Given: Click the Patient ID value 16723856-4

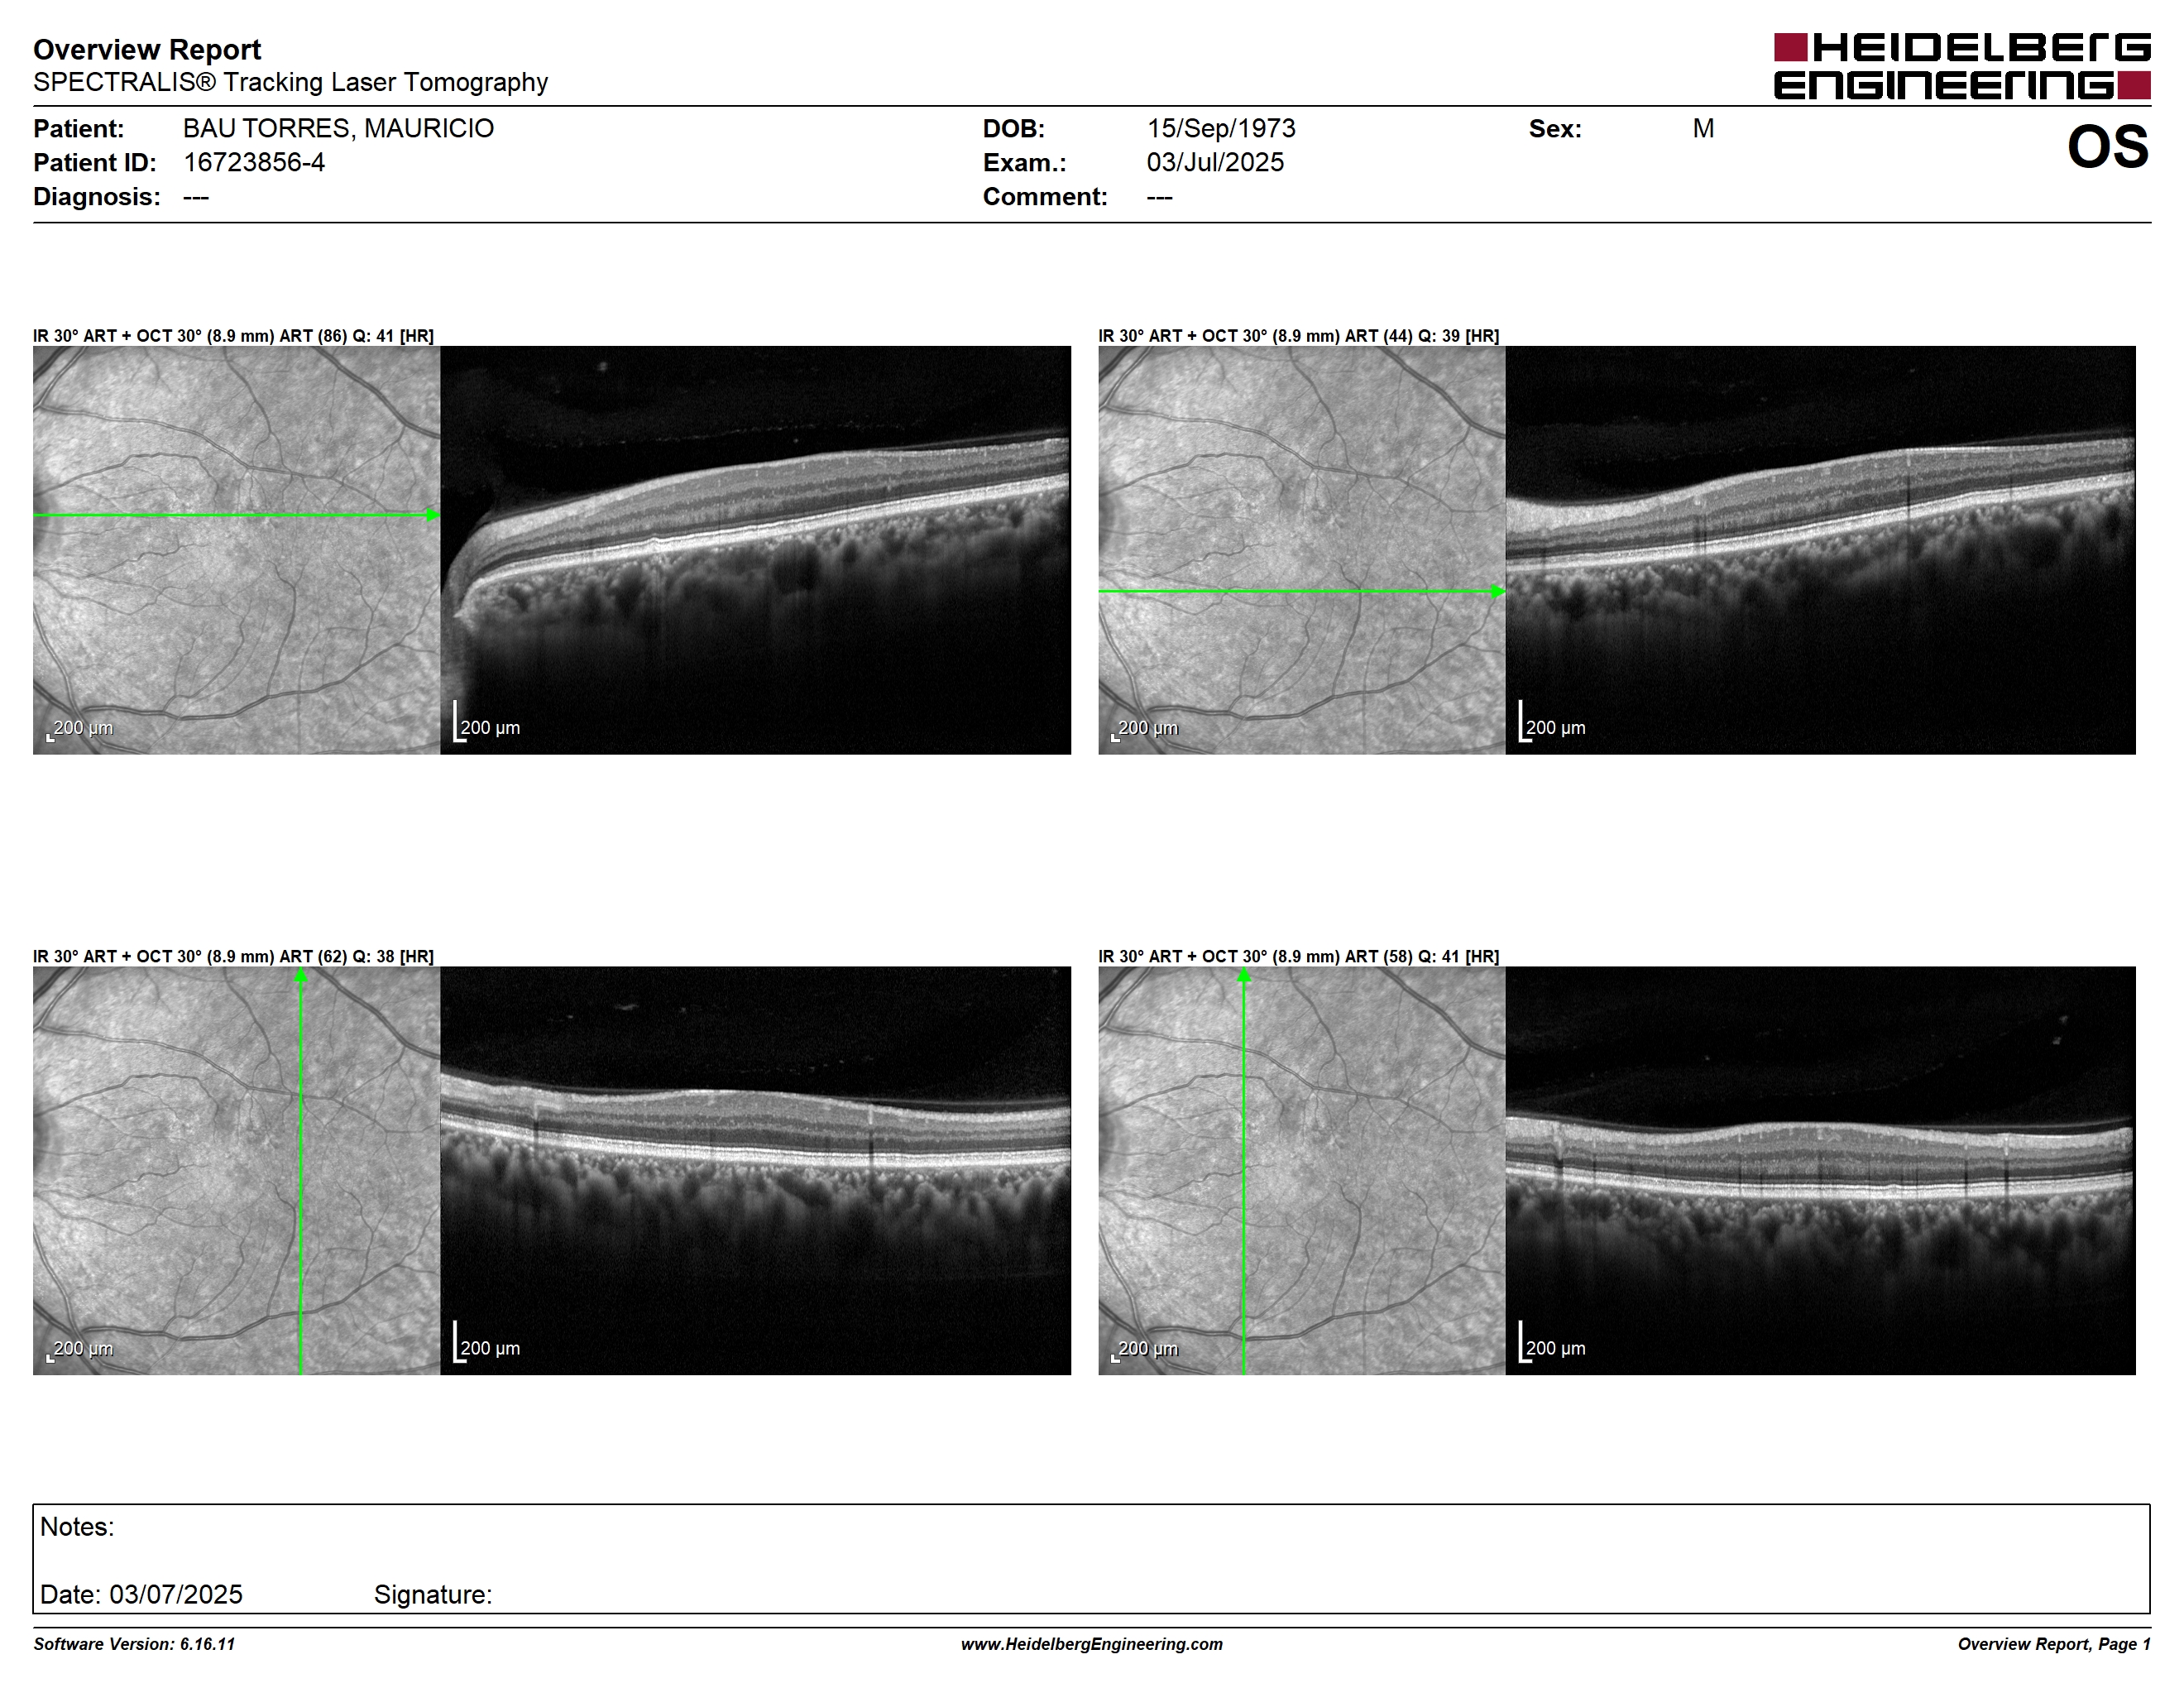Looking at the screenshot, I should pos(254,162).
